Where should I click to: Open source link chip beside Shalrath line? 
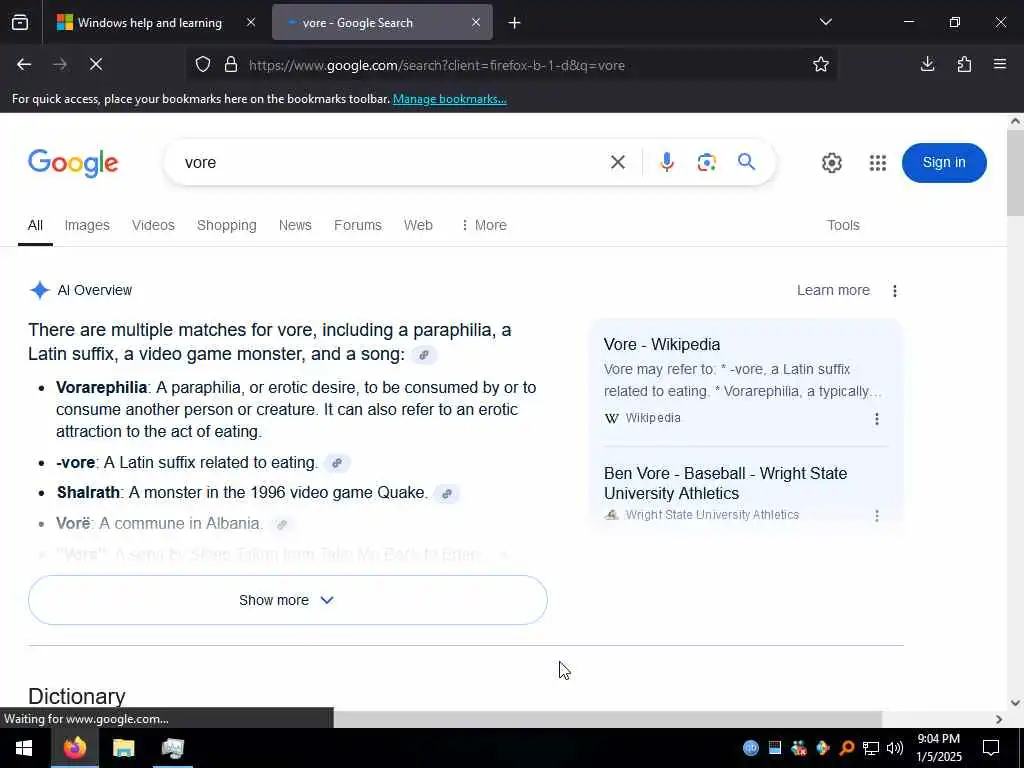447,494
